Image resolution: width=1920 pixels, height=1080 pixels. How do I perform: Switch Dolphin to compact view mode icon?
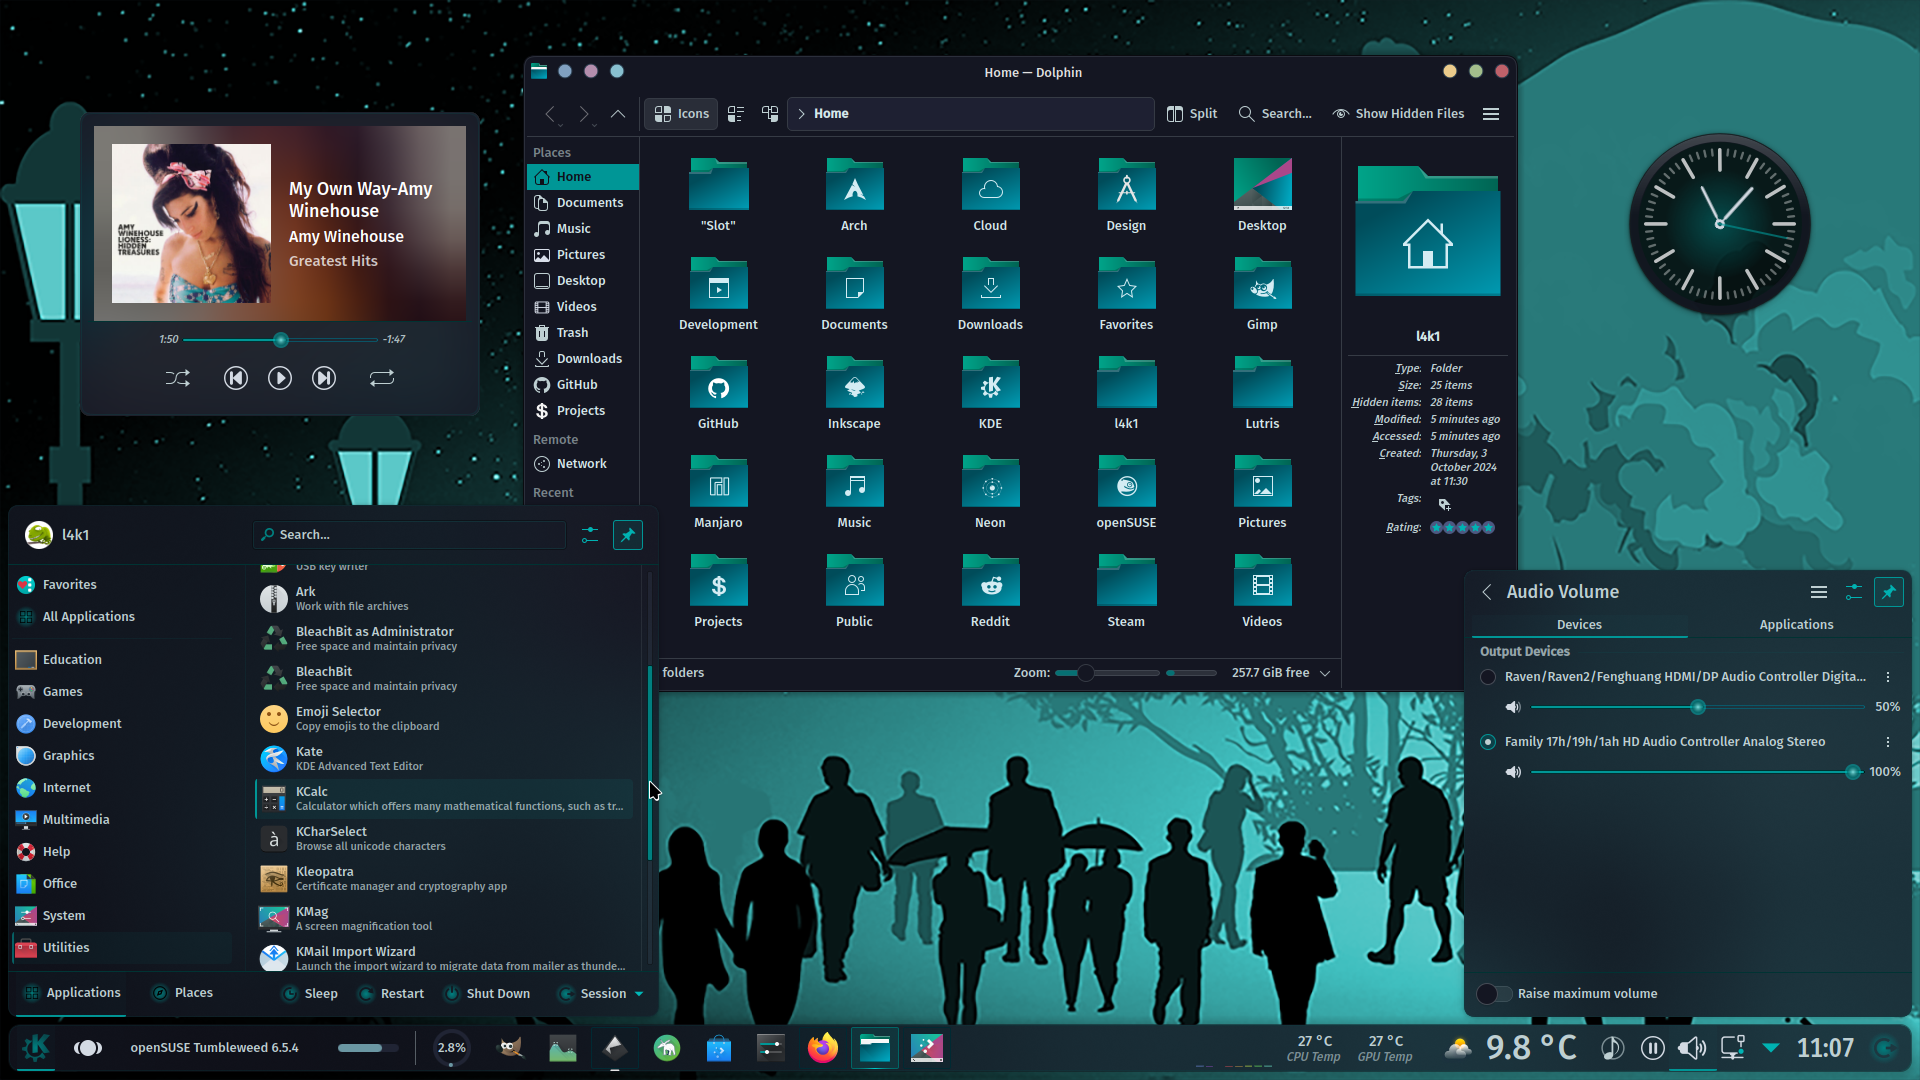coord(736,114)
